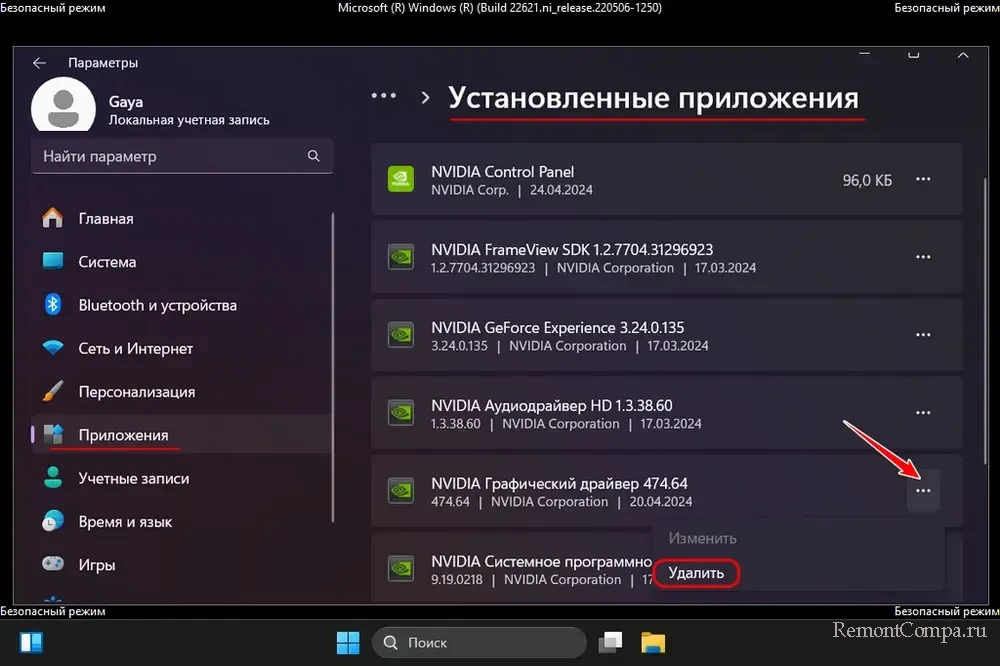Click the NVIDIA Аудиодрайвер HD 1.3.38.60 title
Screen dimensions: 1000x666
552,405
